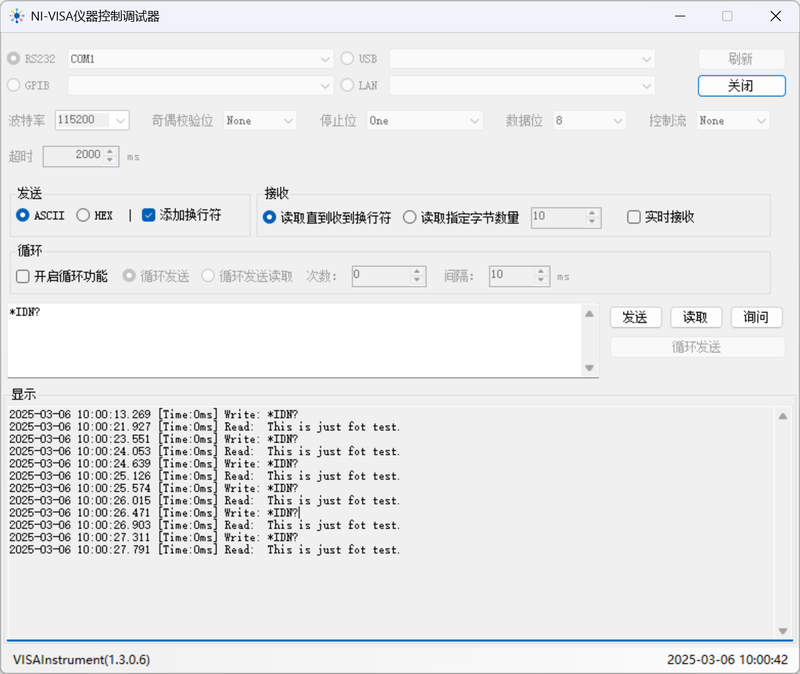Image resolution: width=800 pixels, height=674 pixels.
Task: Increase the 次数 loop count
Action: [x=417, y=271]
